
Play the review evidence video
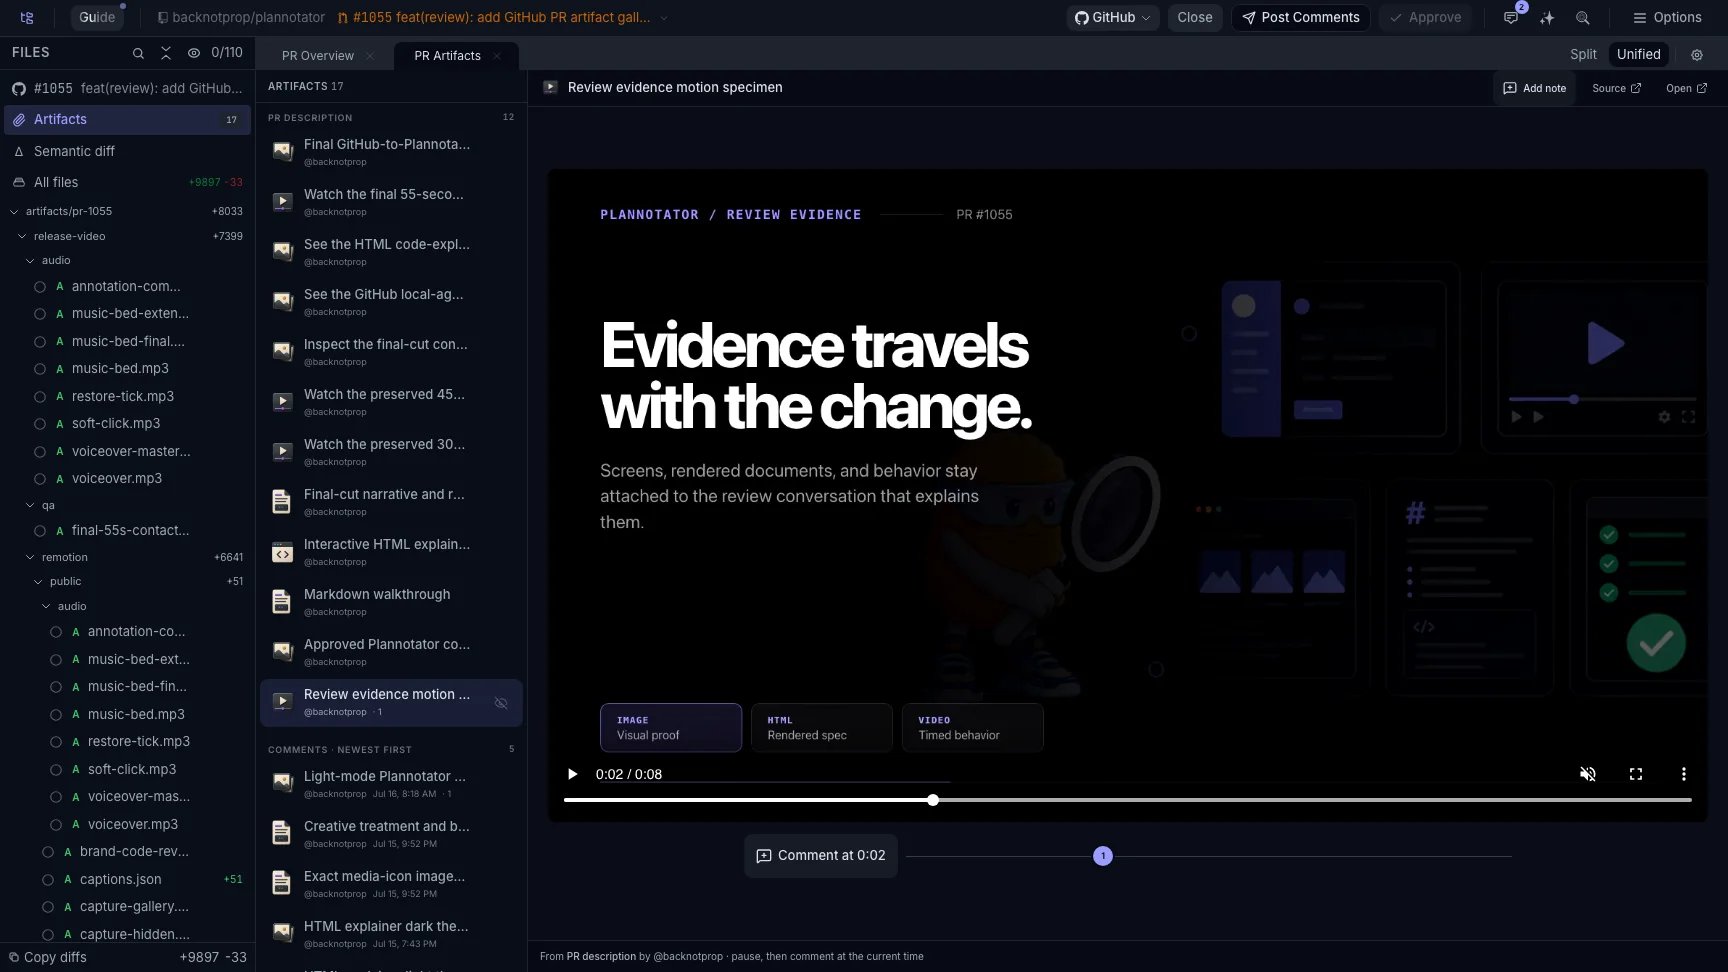(572, 774)
